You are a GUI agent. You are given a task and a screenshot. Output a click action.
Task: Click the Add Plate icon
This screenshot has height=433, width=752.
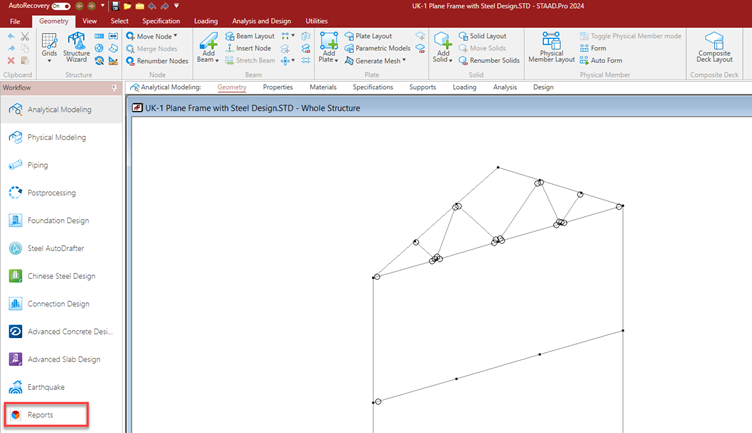329,41
